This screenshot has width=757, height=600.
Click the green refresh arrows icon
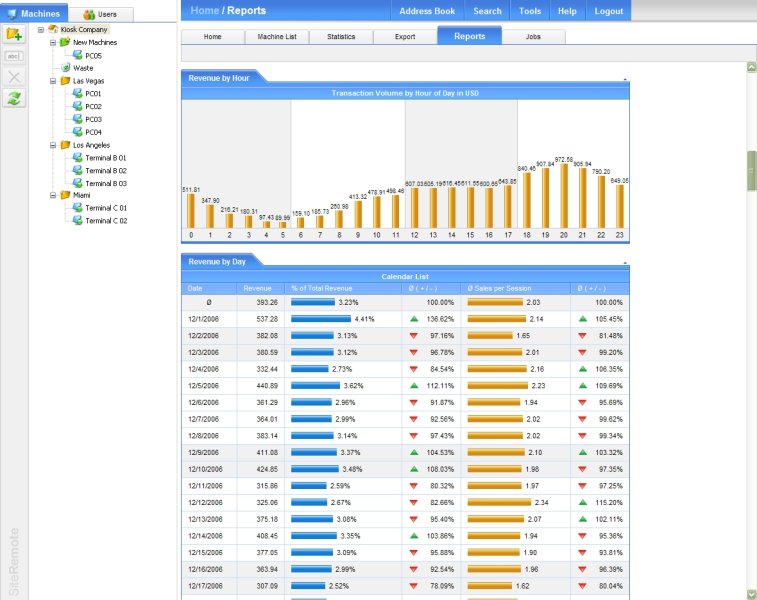pyautogui.click(x=14, y=98)
